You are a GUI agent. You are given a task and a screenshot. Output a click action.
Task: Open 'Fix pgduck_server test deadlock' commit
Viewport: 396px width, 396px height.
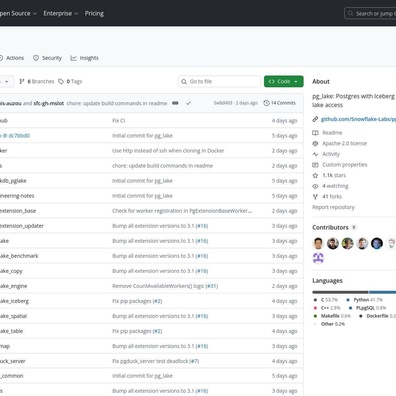(x=150, y=361)
